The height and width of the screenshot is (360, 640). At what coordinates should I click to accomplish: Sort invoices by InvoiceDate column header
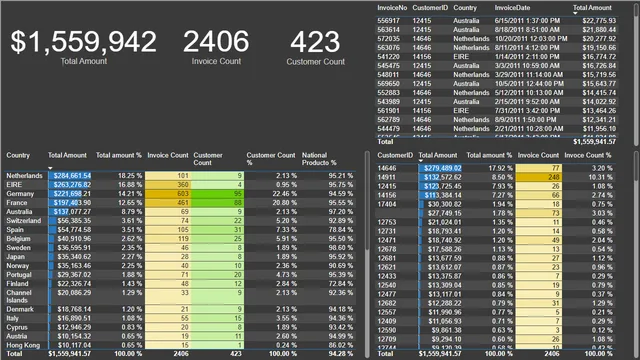point(512,8)
